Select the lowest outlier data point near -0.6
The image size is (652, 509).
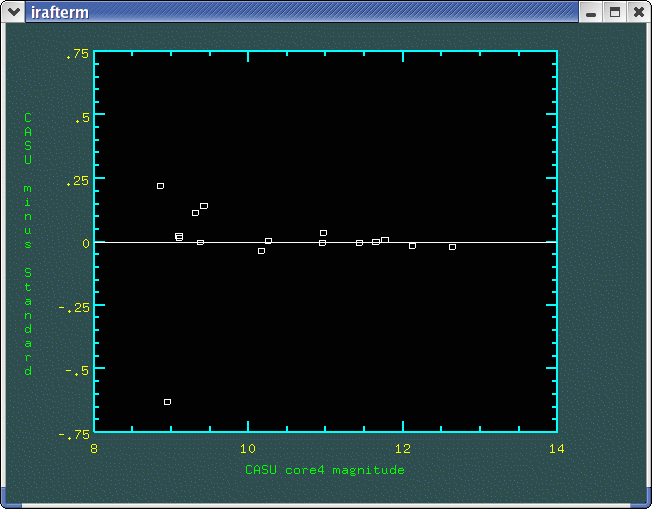(x=167, y=402)
